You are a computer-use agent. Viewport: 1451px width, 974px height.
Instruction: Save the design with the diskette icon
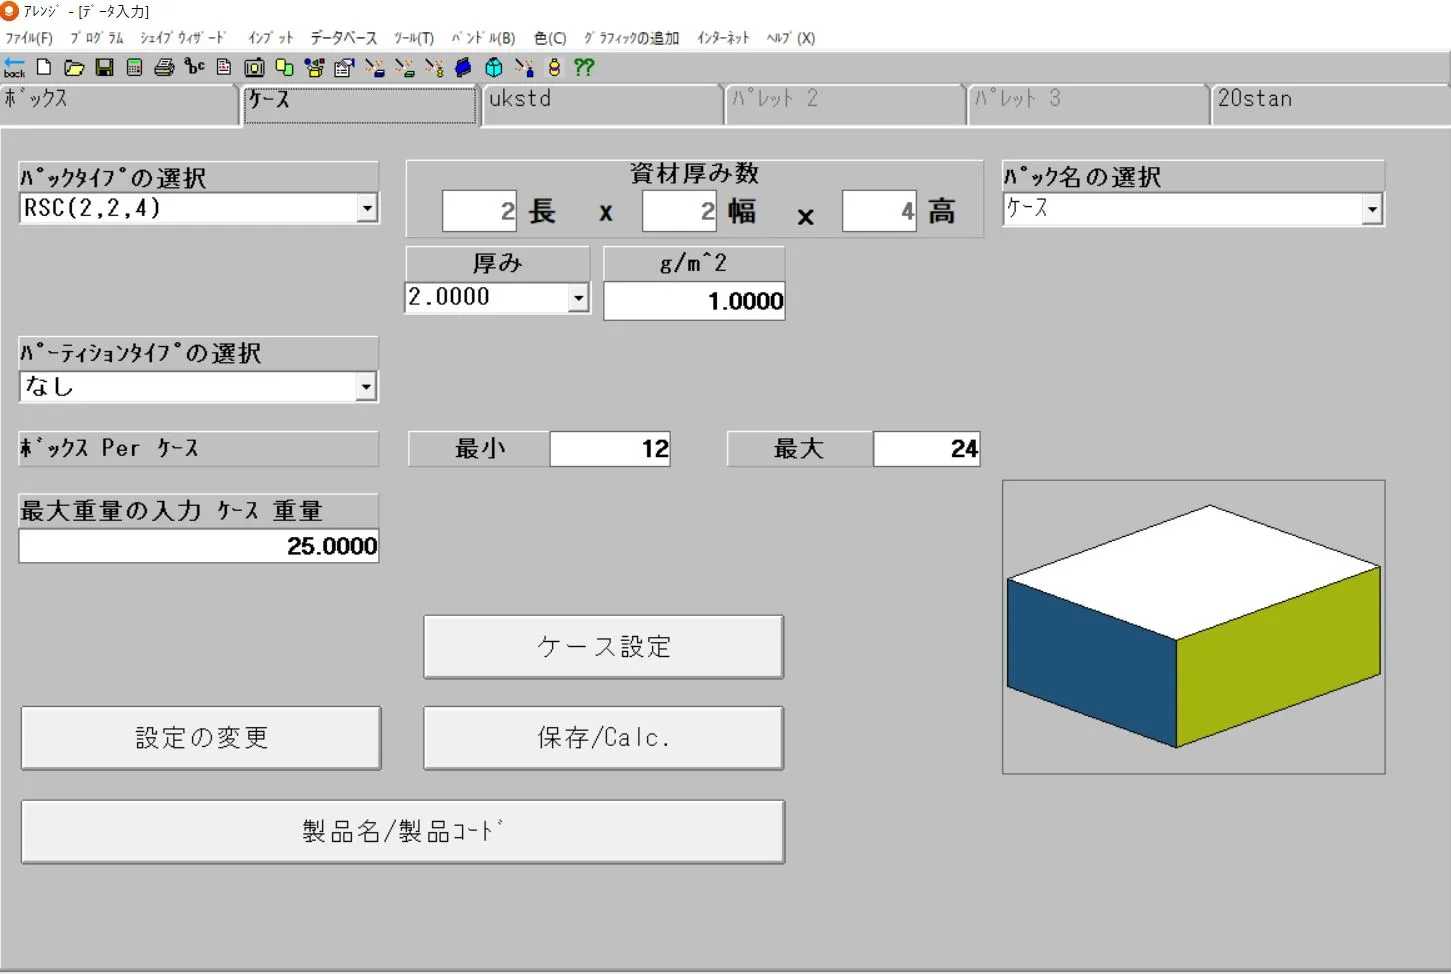[104, 68]
